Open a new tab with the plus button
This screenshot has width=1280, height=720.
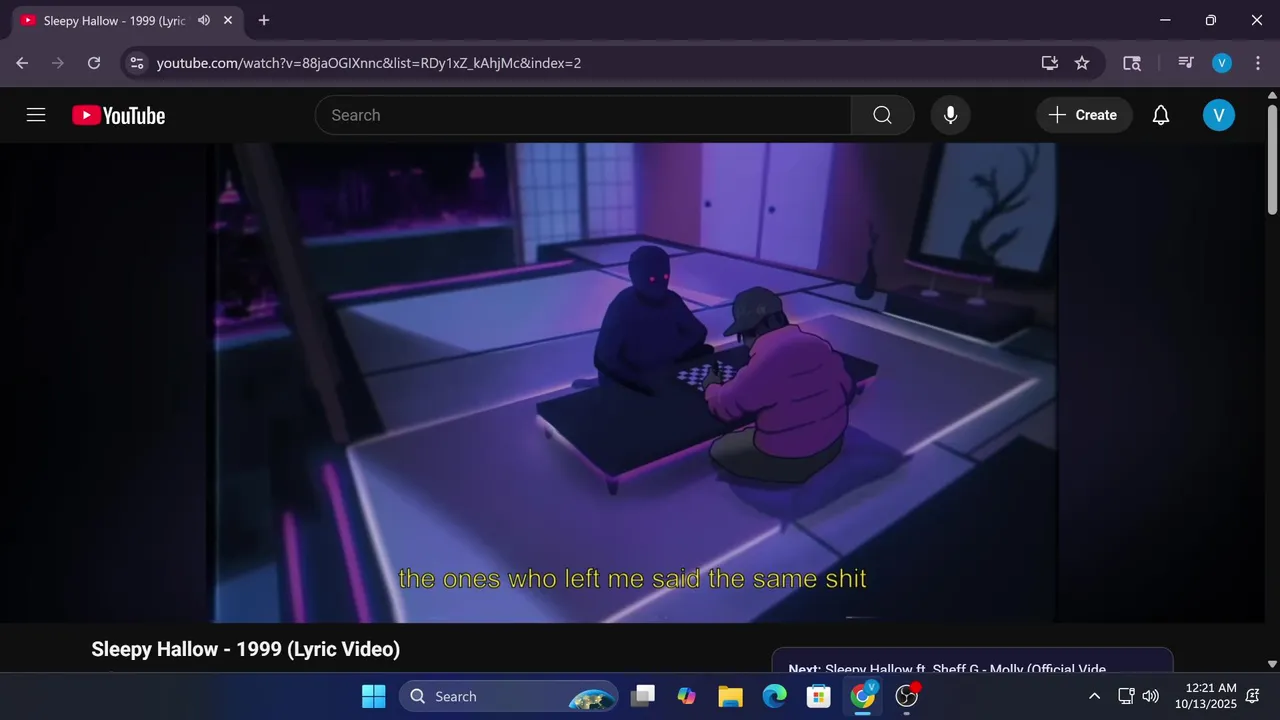tap(264, 20)
